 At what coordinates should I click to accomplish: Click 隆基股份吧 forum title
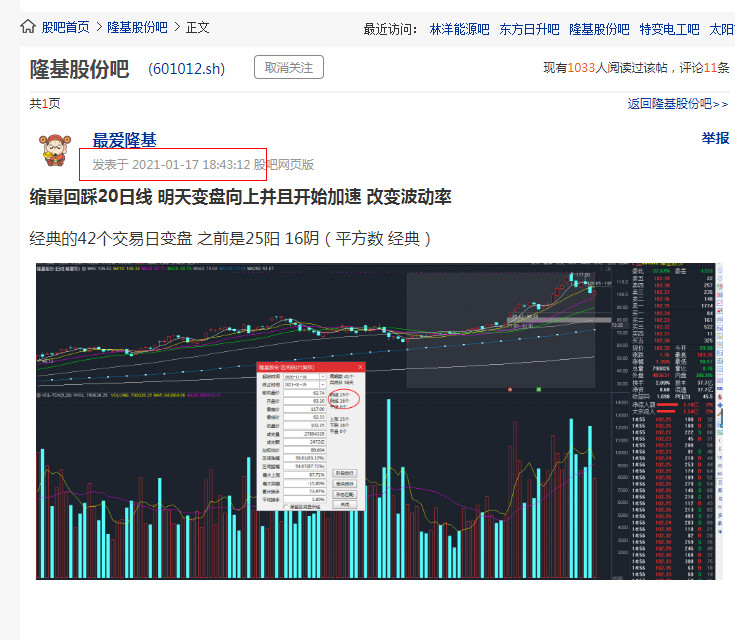click(x=79, y=69)
